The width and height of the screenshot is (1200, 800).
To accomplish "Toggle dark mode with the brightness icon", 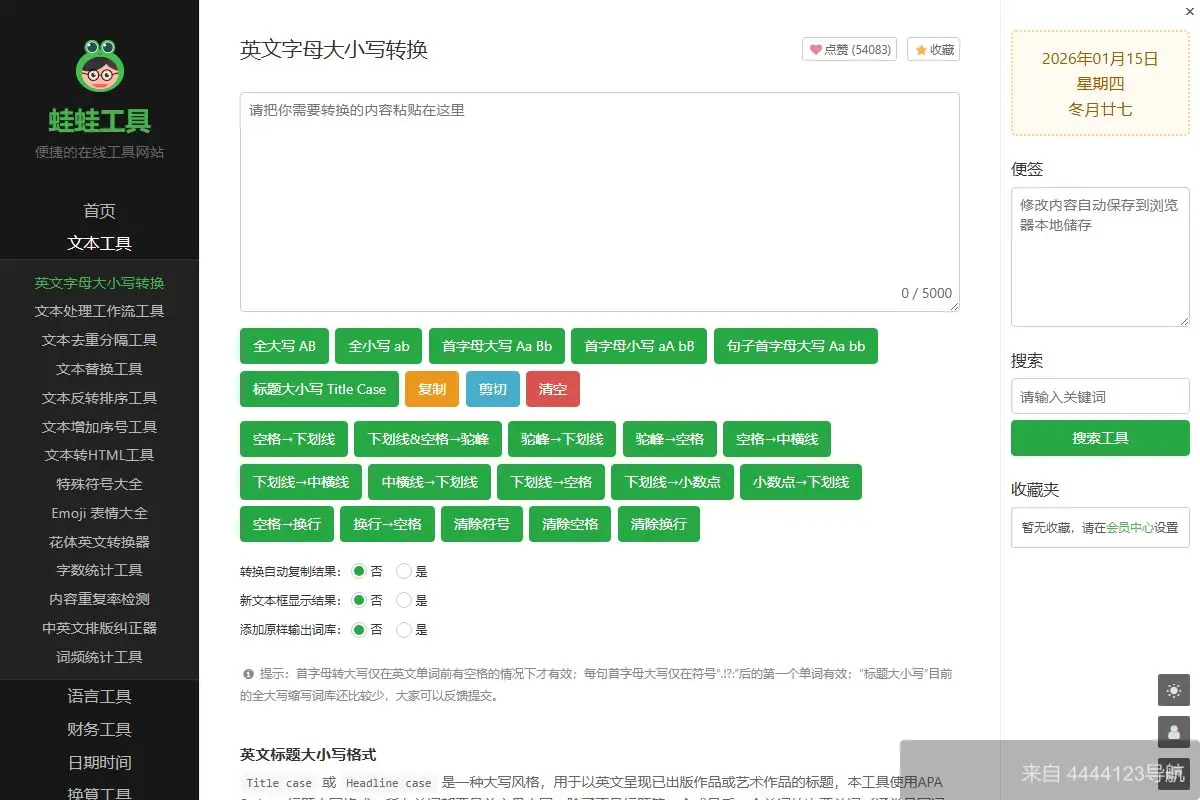I will pyautogui.click(x=1173, y=690).
